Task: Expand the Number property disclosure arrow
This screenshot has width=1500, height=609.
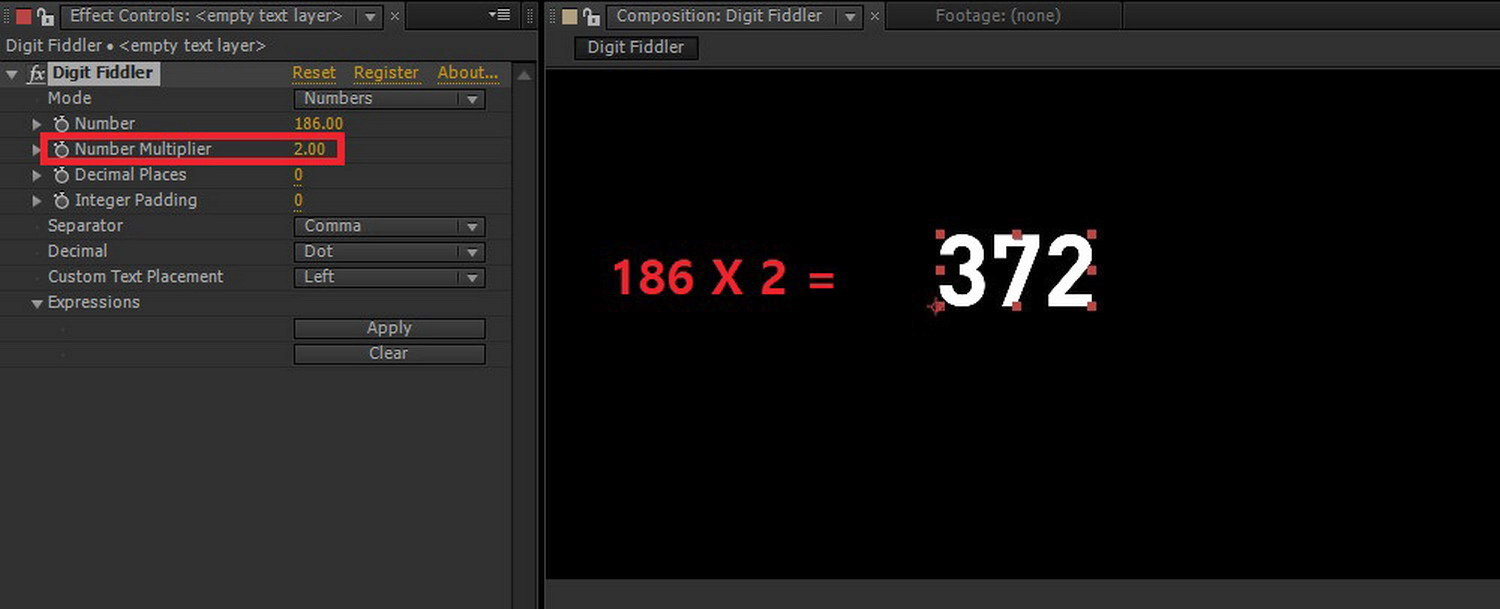Action: (37, 123)
